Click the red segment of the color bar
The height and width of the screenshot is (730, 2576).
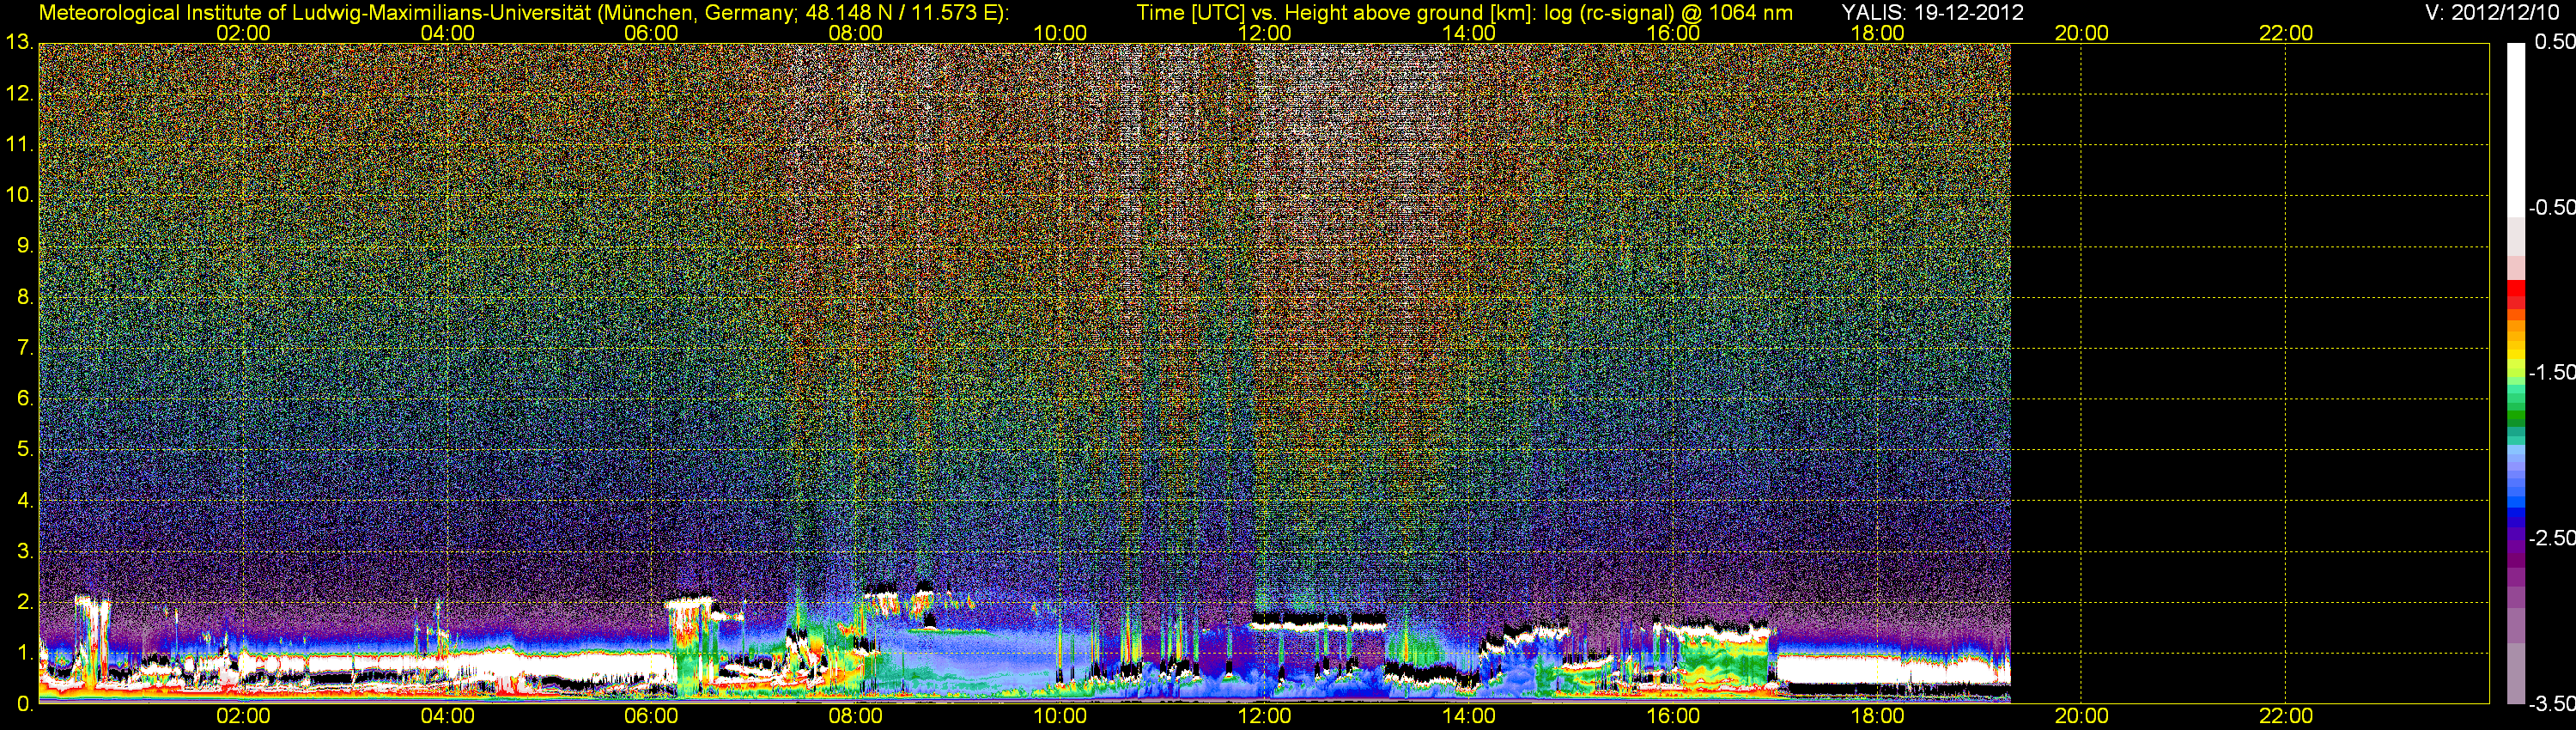tap(2516, 288)
